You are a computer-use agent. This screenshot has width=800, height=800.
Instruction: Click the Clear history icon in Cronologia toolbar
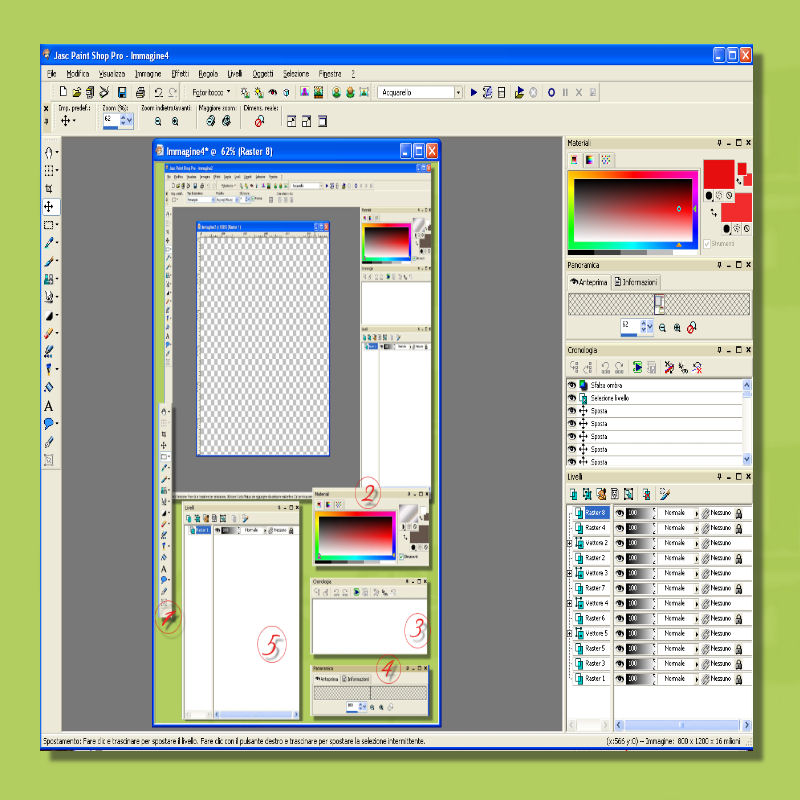[697, 367]
